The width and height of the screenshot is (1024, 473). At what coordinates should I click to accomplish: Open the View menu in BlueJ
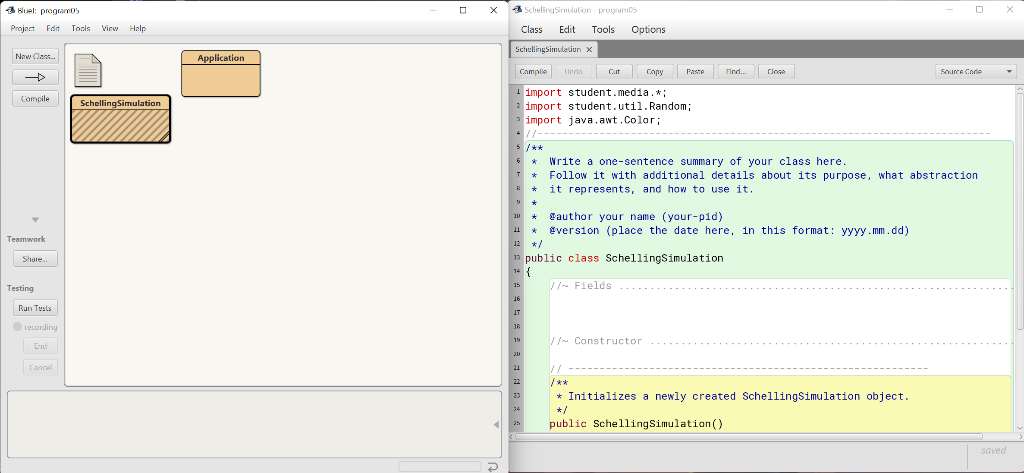pyautogui.click(x=109, y=29)
